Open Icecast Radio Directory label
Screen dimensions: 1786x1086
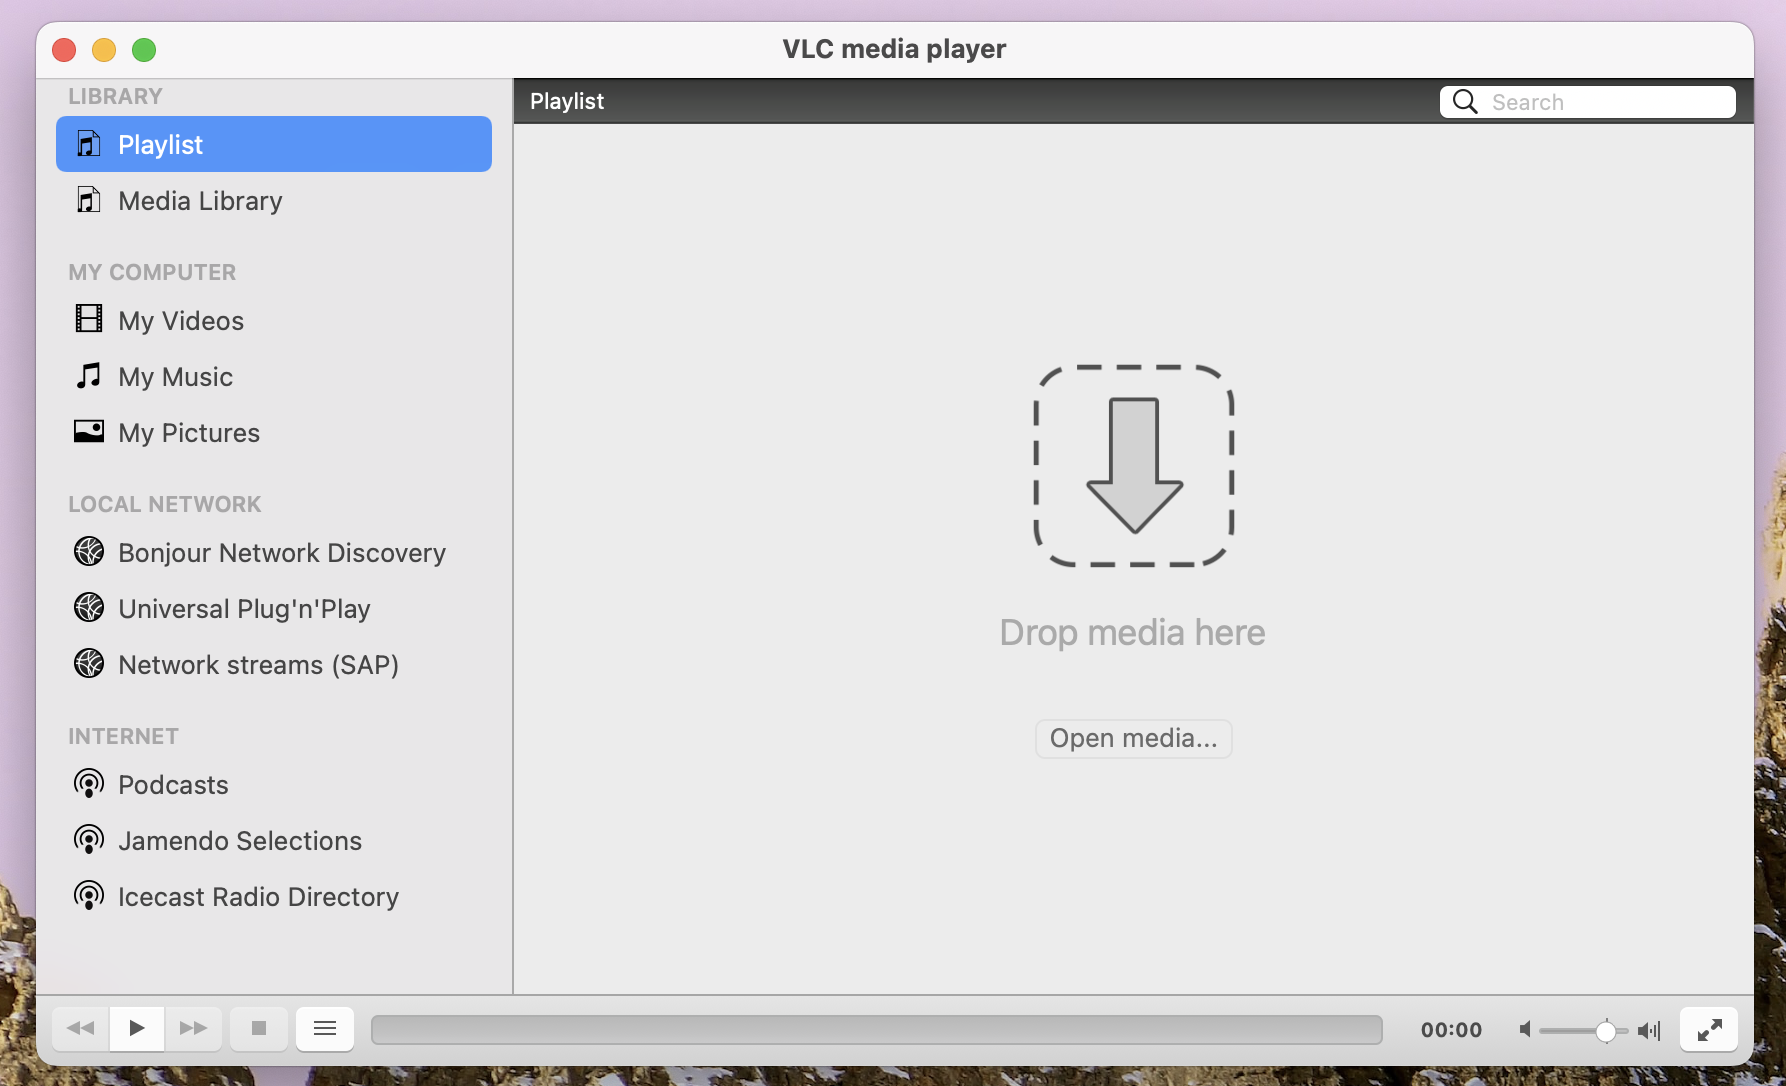(258, 897)
